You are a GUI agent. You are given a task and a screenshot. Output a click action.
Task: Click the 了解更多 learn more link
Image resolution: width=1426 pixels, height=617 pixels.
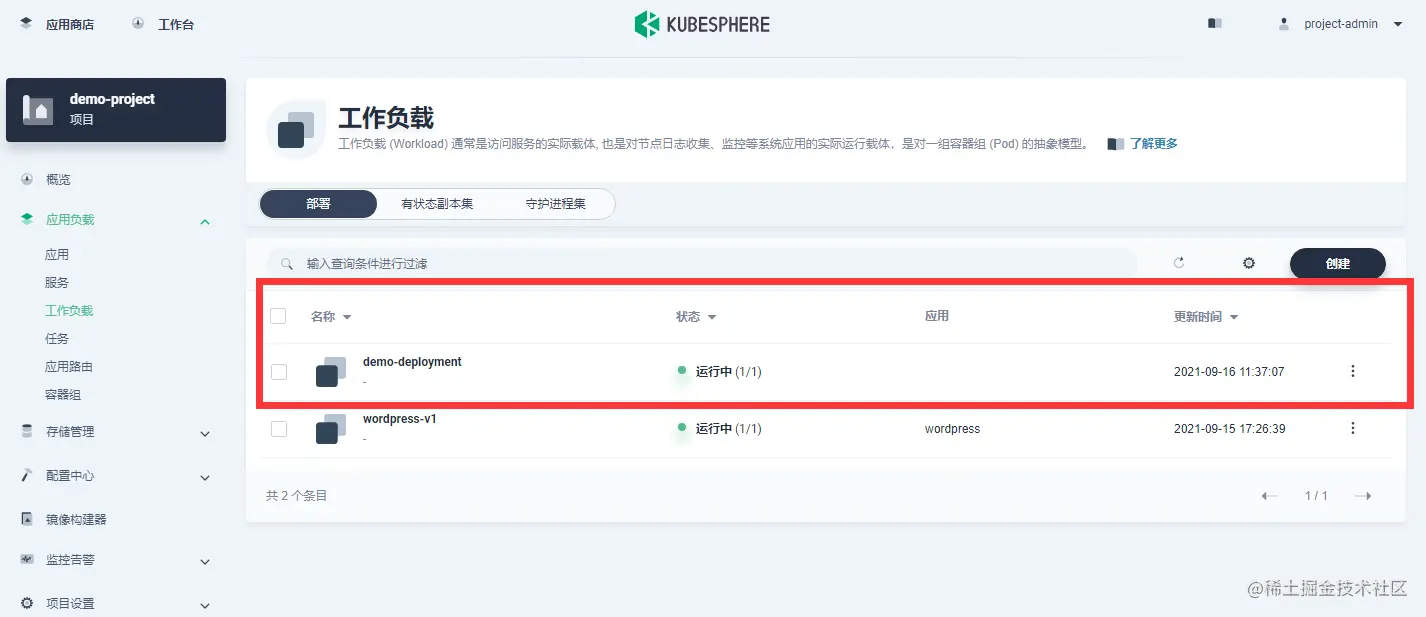pyautogui.click(x=1154, y=144)
